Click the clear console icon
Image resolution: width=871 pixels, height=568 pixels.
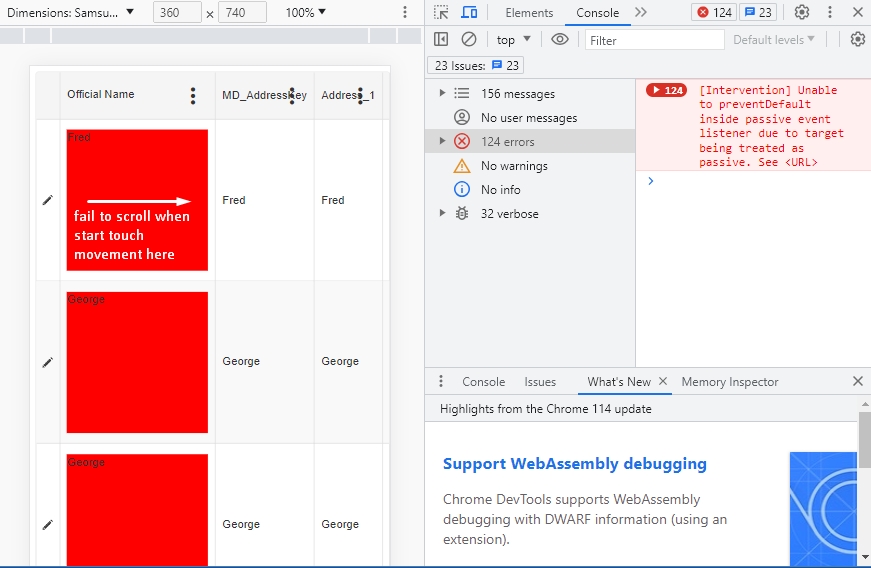tap(469, 40)
